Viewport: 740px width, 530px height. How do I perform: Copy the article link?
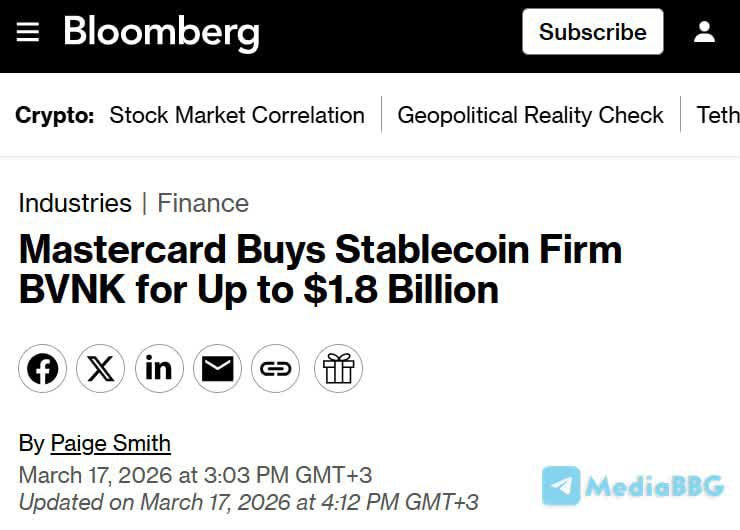pyautogui.click(x=275, y=370)
